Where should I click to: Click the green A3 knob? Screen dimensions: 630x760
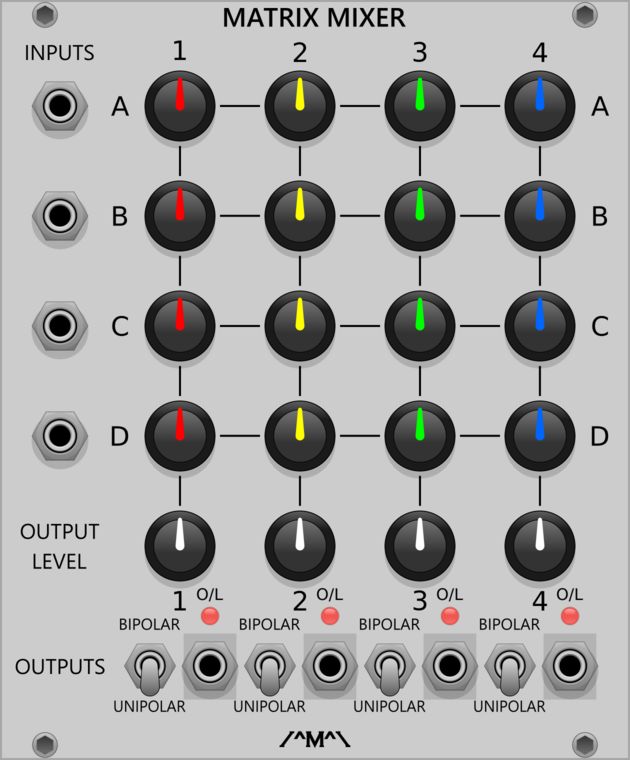[x=420, y=106]
